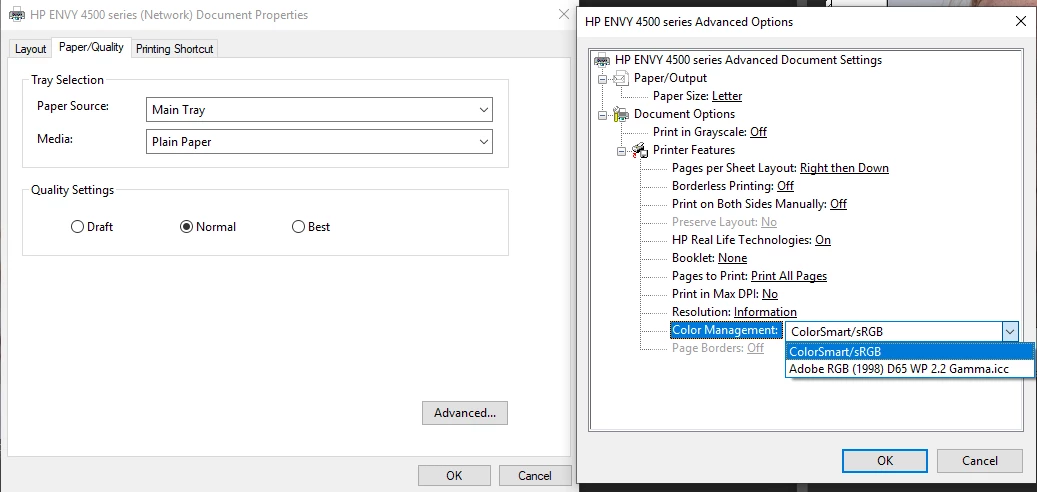Collapse the Paper/Output tree node
This screenshot has width=1037, height=492.
602,79
